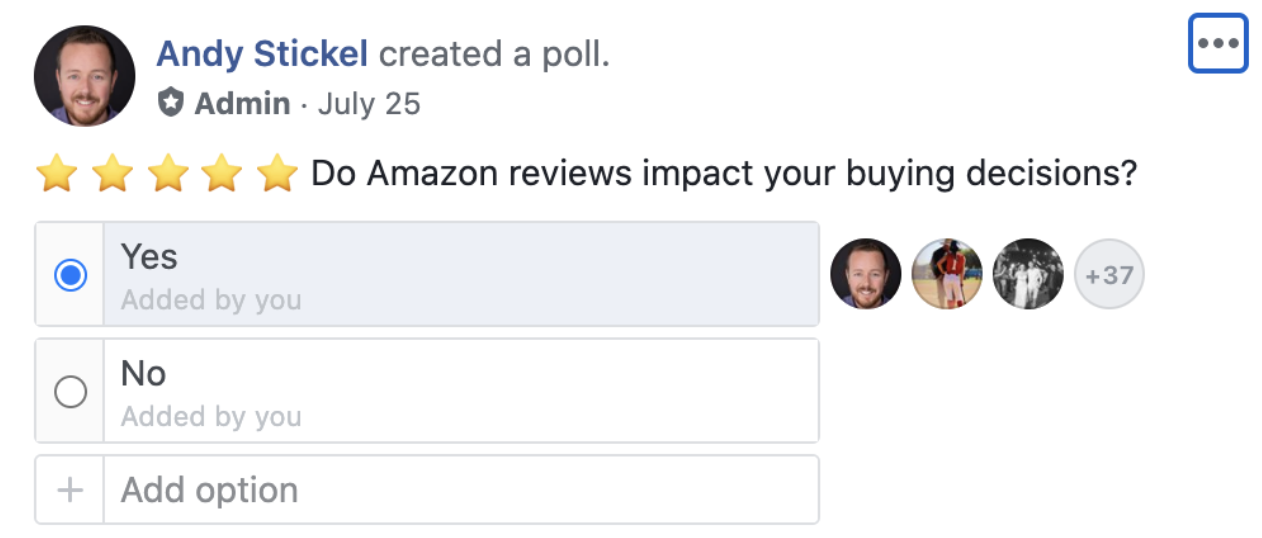Click the voter avatar with red outfit
This screenshot has height=538, width=1262.
[947, 273]
